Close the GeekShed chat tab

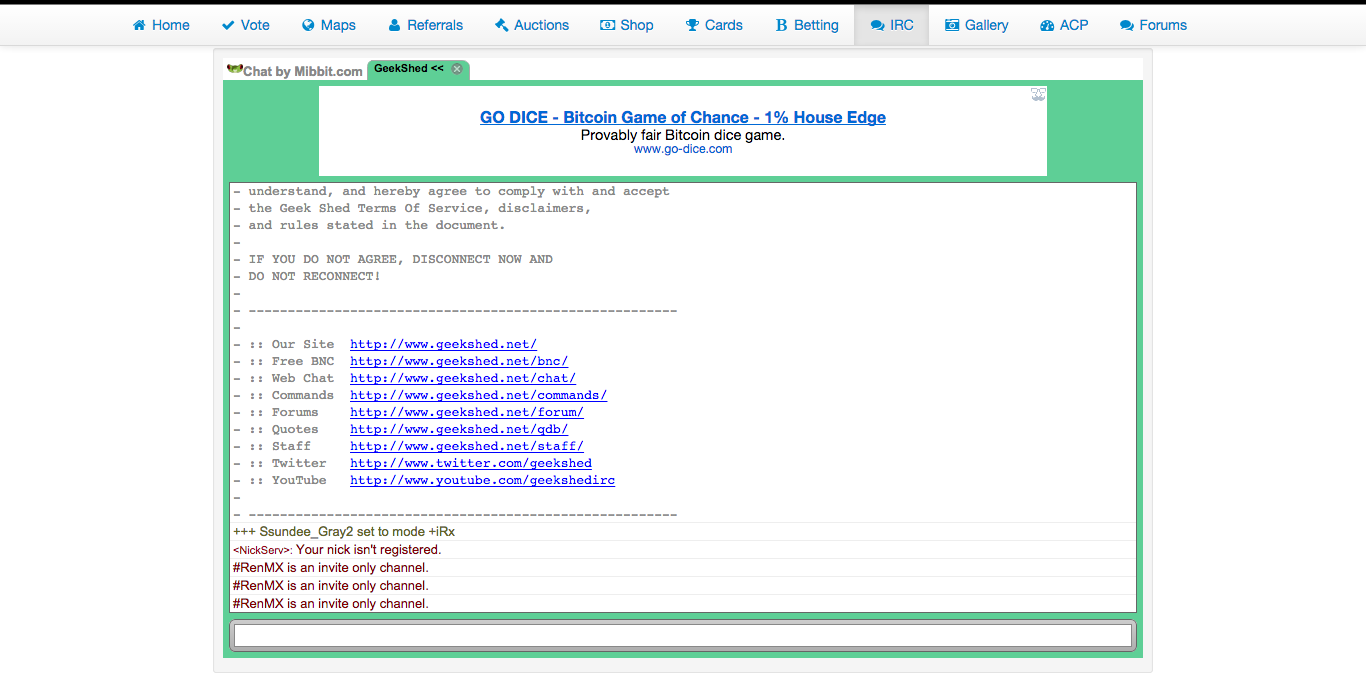click(456, 69)
